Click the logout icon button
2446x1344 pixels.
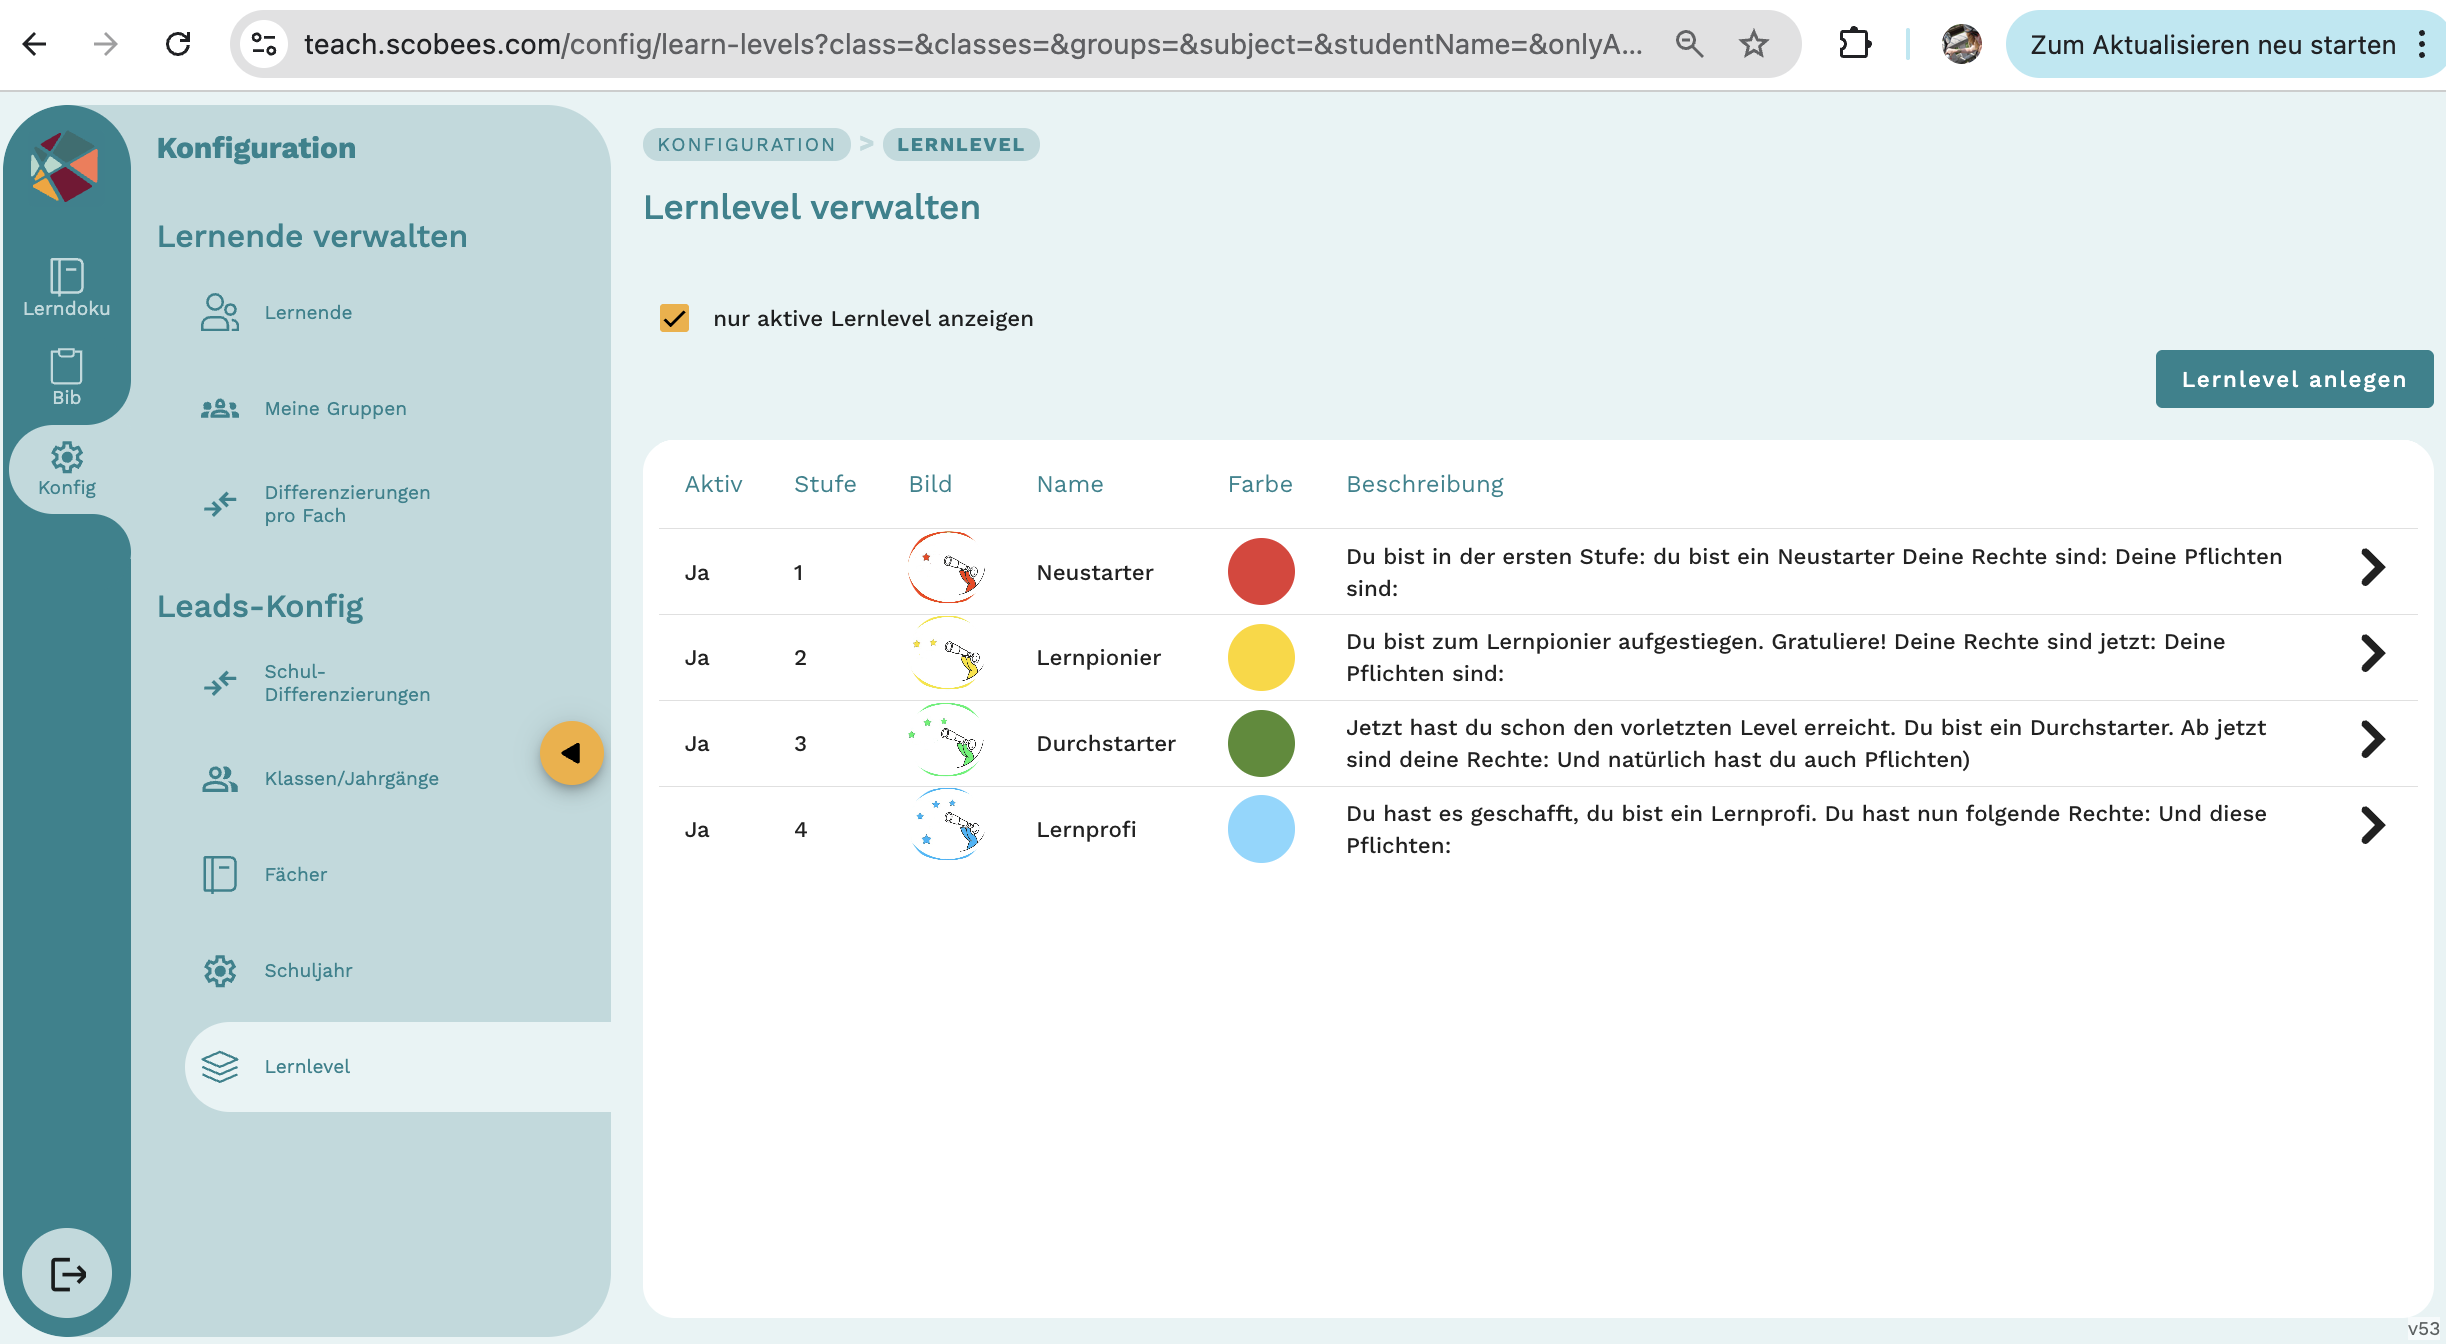click(67, 1273)
